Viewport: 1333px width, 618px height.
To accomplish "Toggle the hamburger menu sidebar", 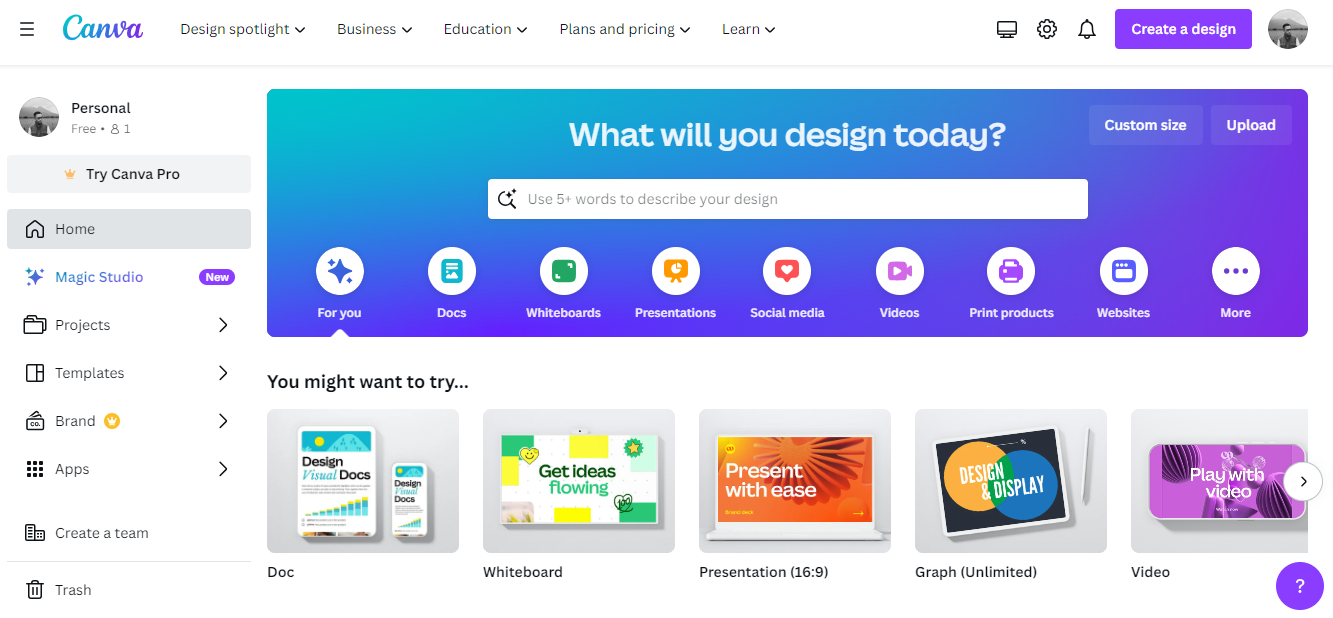I will coord(27,30).
